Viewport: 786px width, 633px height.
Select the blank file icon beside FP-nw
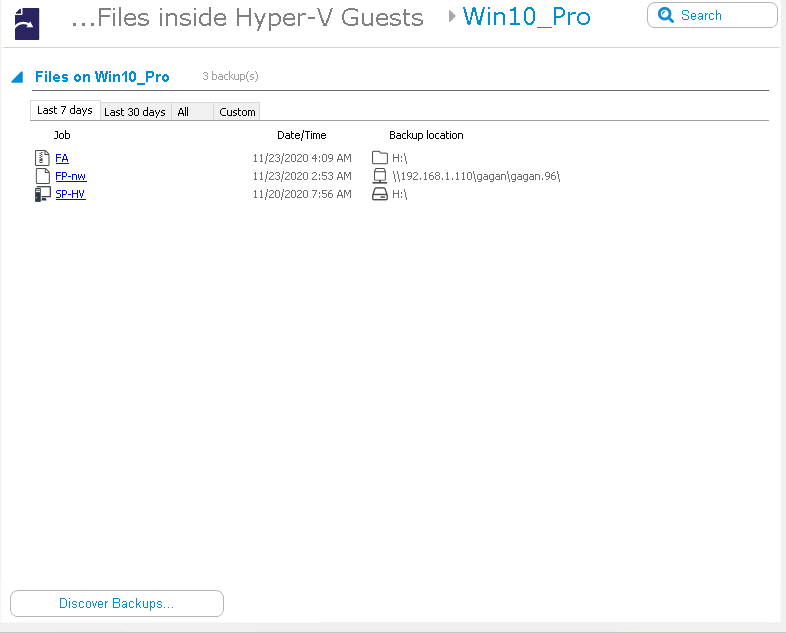coord(42,176)
